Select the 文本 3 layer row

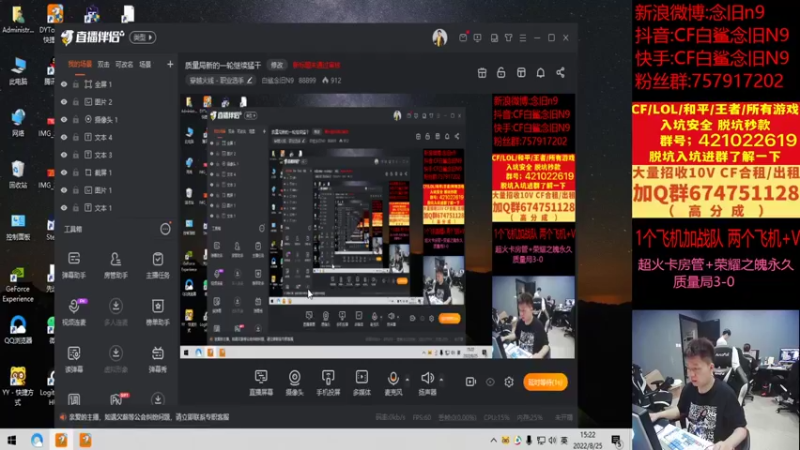coord(116,155)
